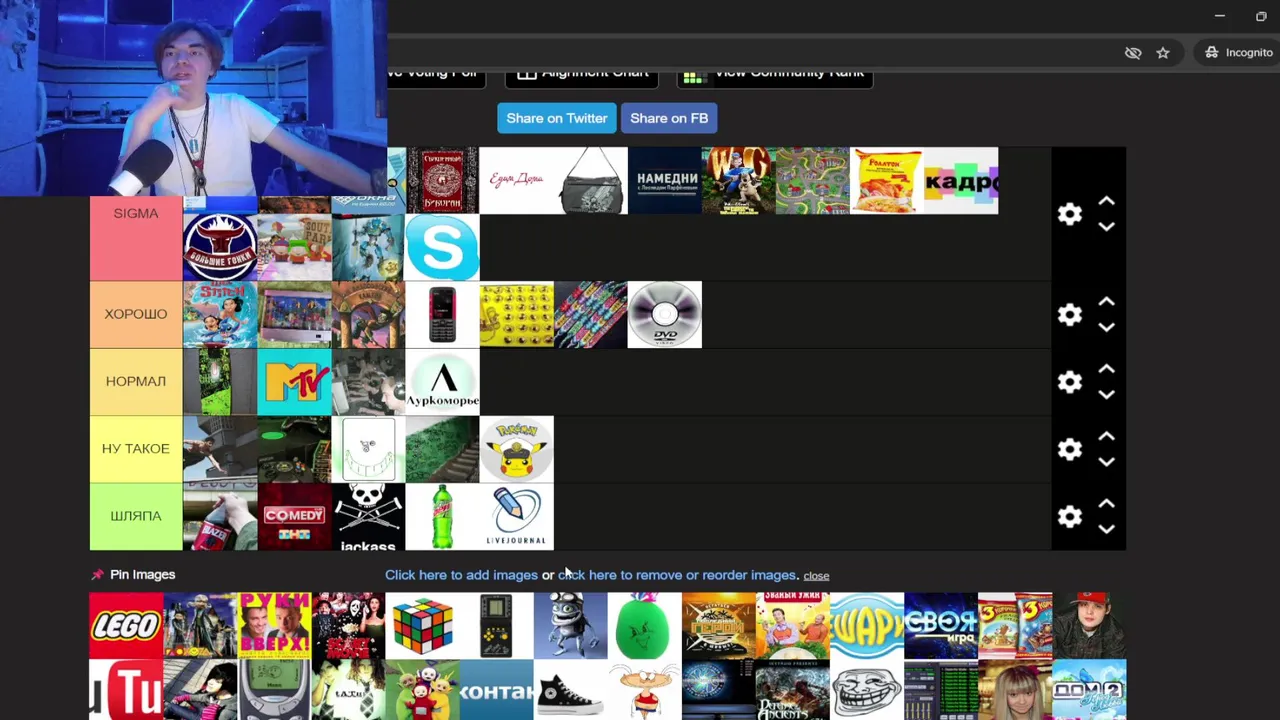Click the Share on FB button
Screen dimensions: 1280x720
tap(669, 118)
